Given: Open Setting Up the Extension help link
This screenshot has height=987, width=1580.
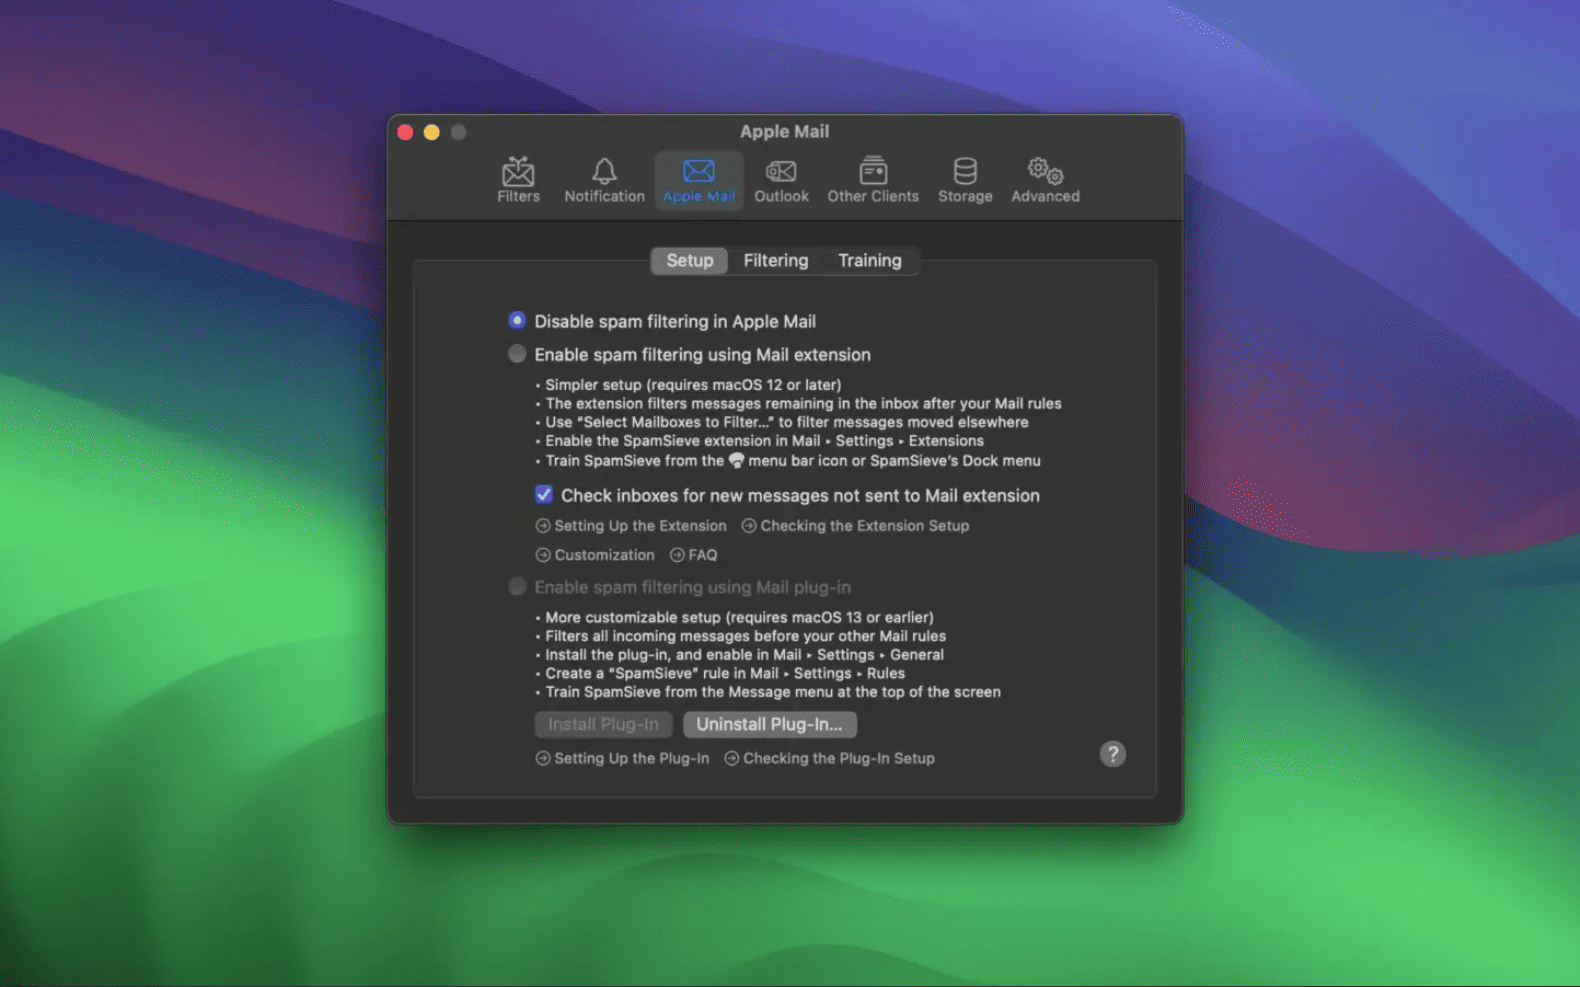Looking at the screenshot, I should coord(631,526).
